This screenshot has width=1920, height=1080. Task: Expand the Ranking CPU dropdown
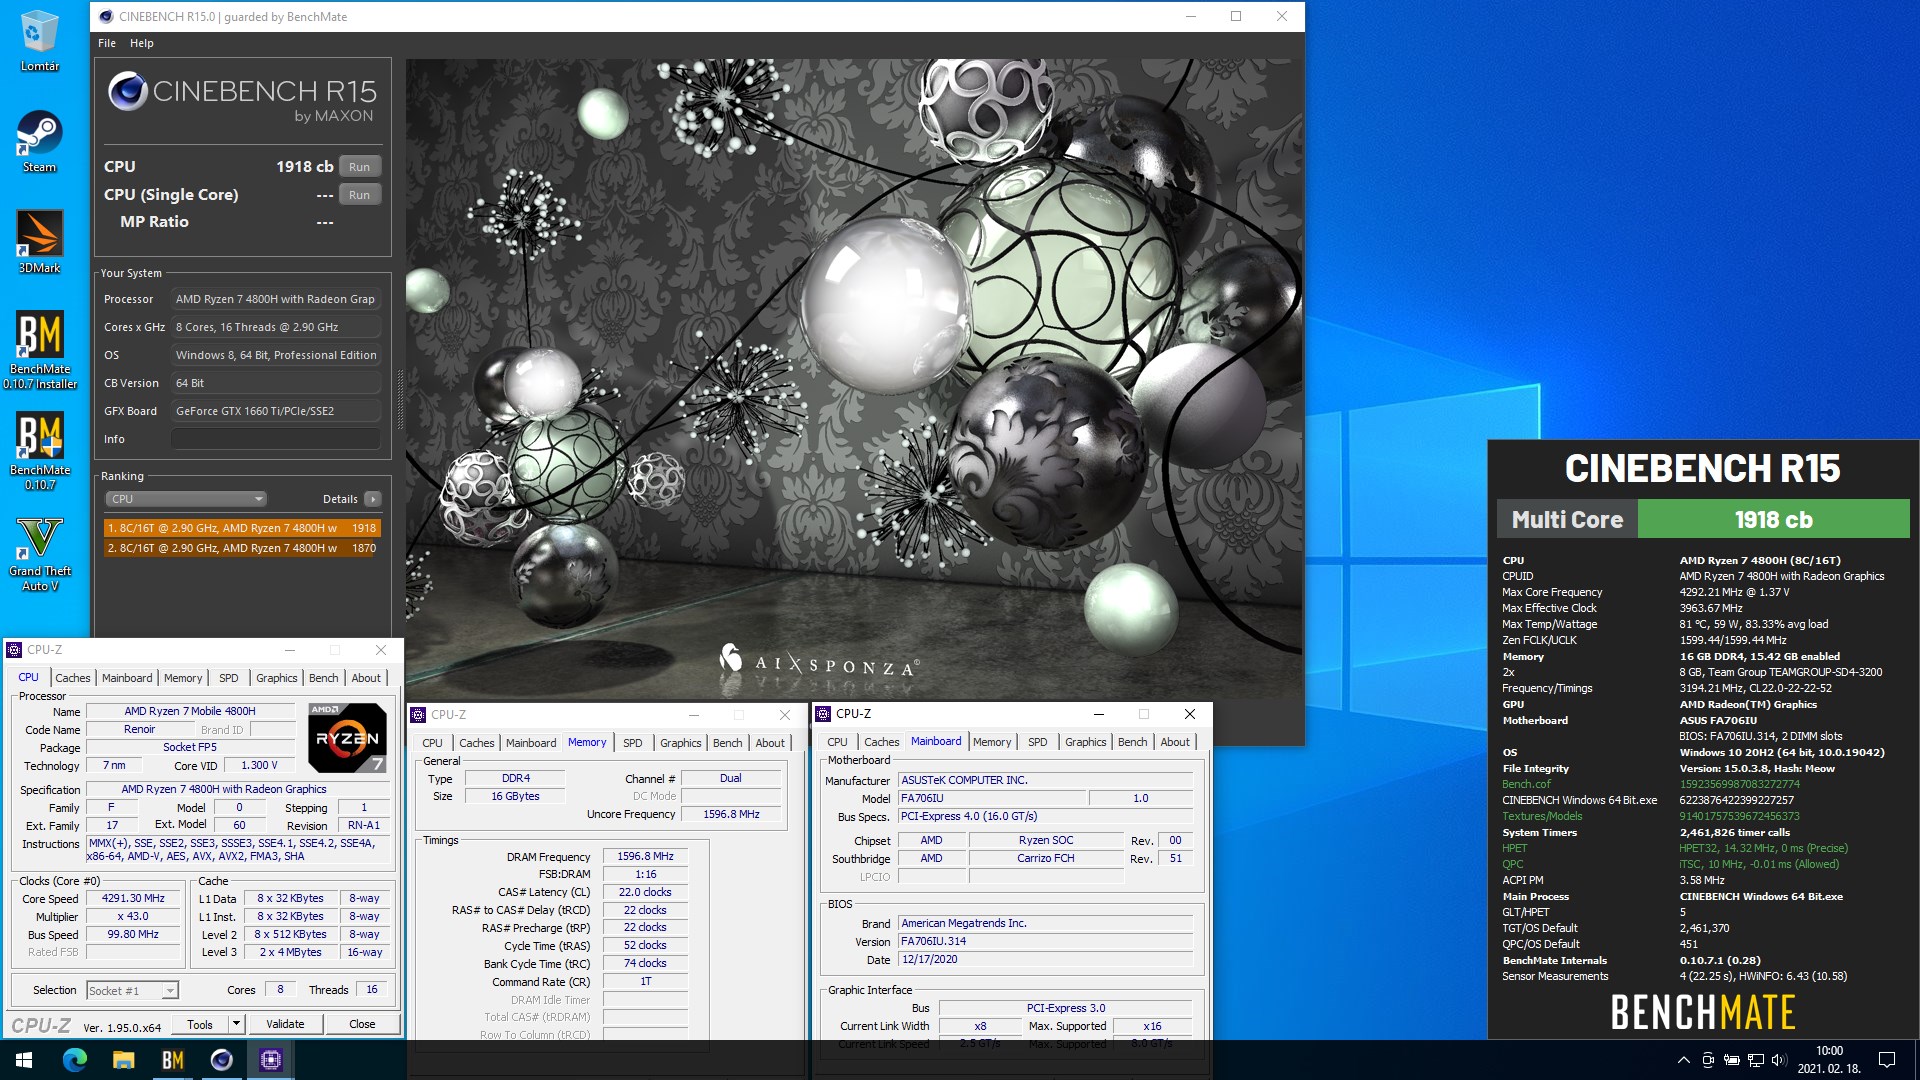(186, 499)
